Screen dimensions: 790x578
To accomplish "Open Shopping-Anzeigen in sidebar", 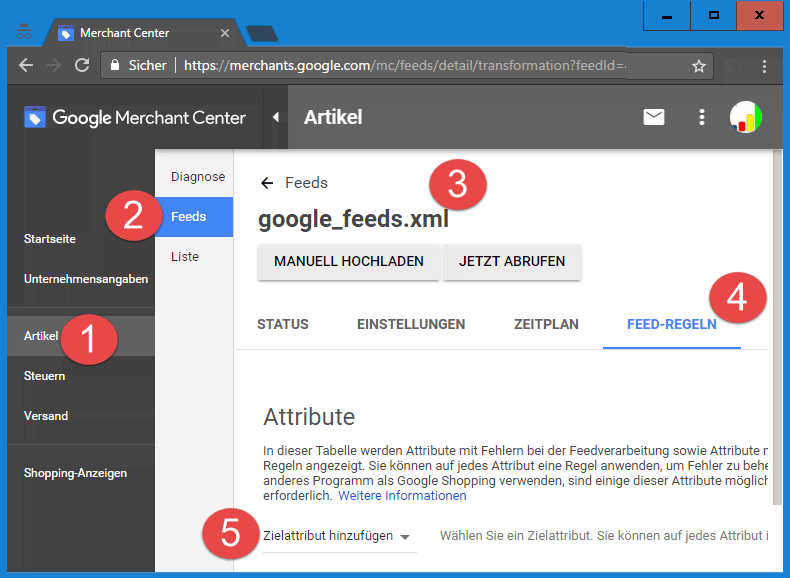I will coord(76,473).
